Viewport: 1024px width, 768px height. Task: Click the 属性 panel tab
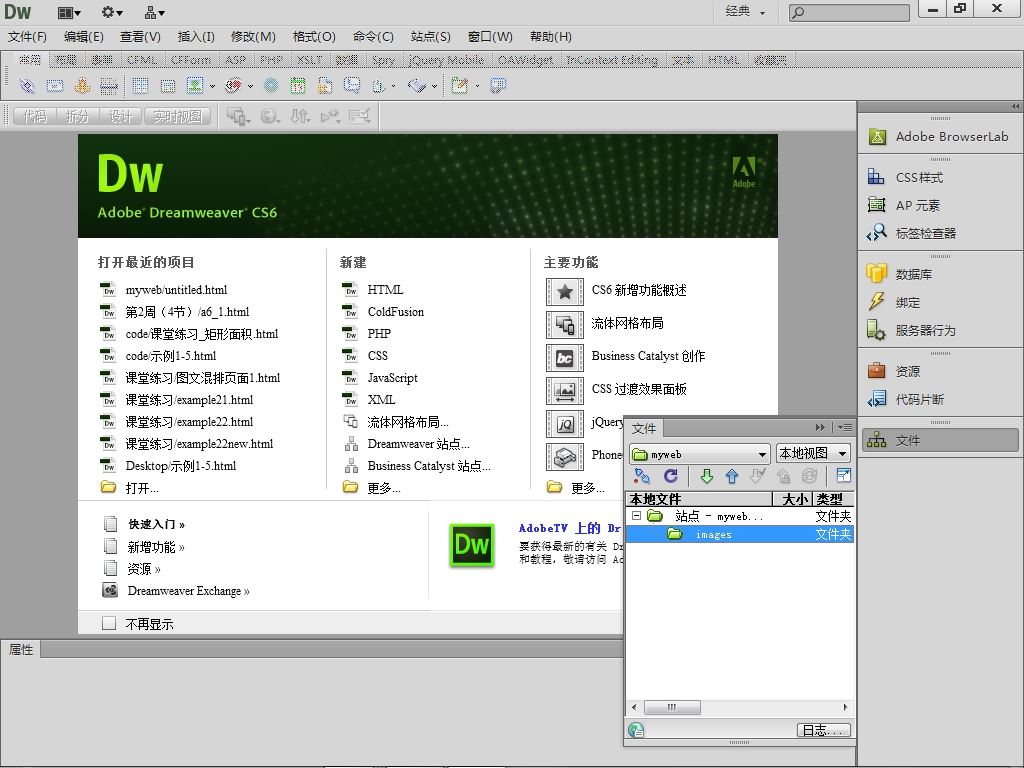click(x=21, y=649)
